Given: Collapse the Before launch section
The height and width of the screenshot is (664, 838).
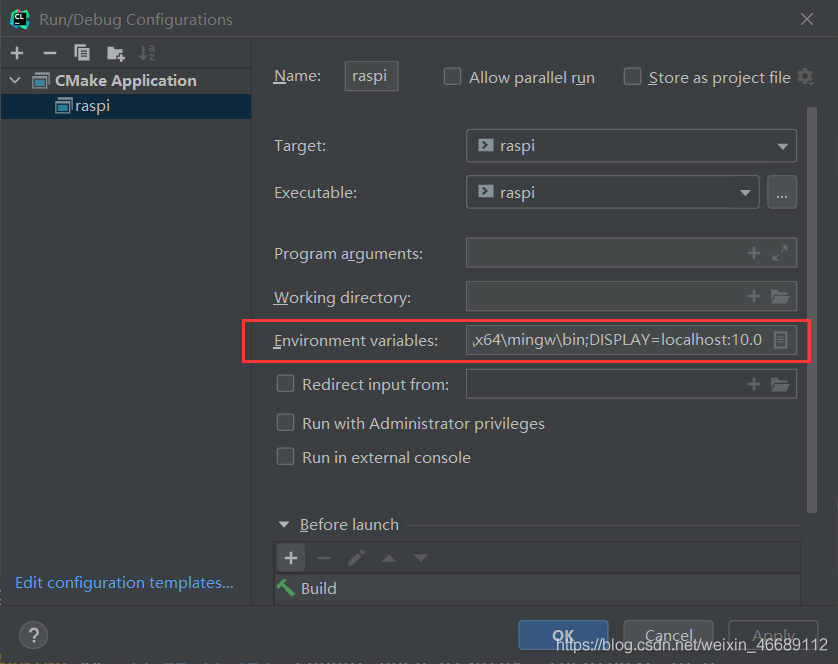Looking at the screenshot, I should (284, 524).
